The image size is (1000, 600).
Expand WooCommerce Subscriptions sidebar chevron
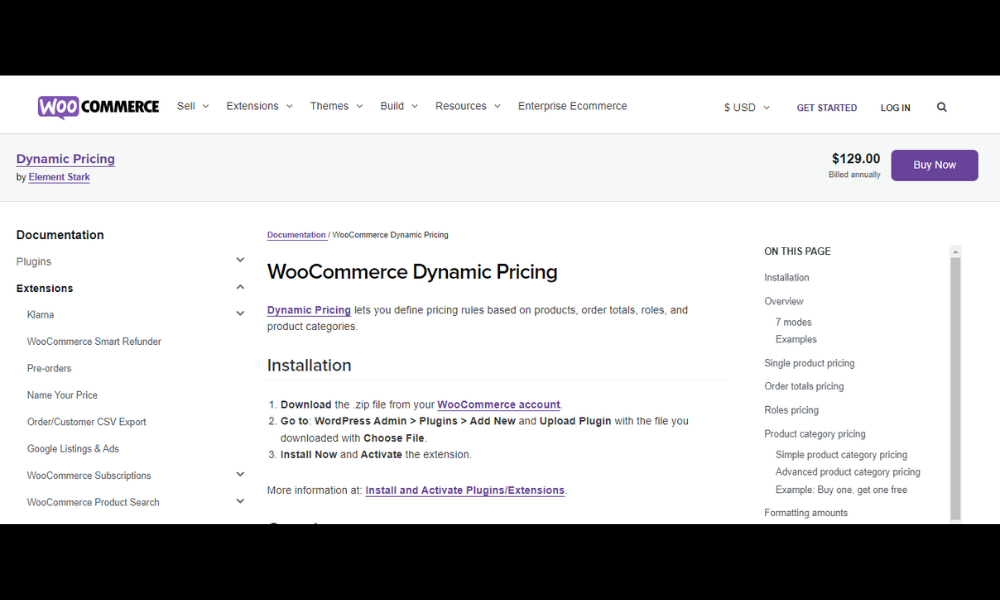click(x=240, y=474)
